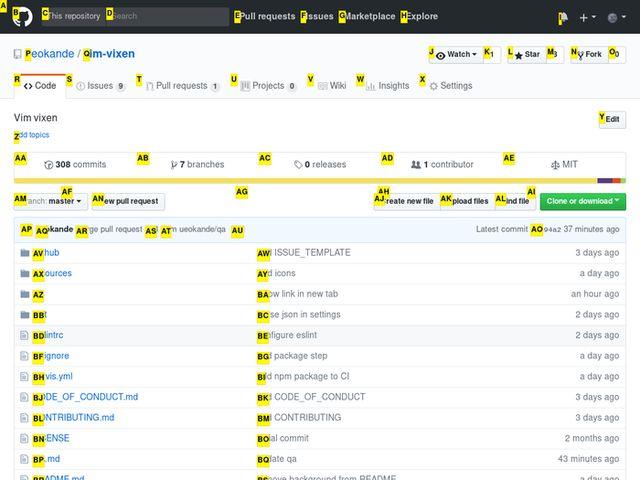
Task: Switch to the Issues tab
Action: coord(100,86)
